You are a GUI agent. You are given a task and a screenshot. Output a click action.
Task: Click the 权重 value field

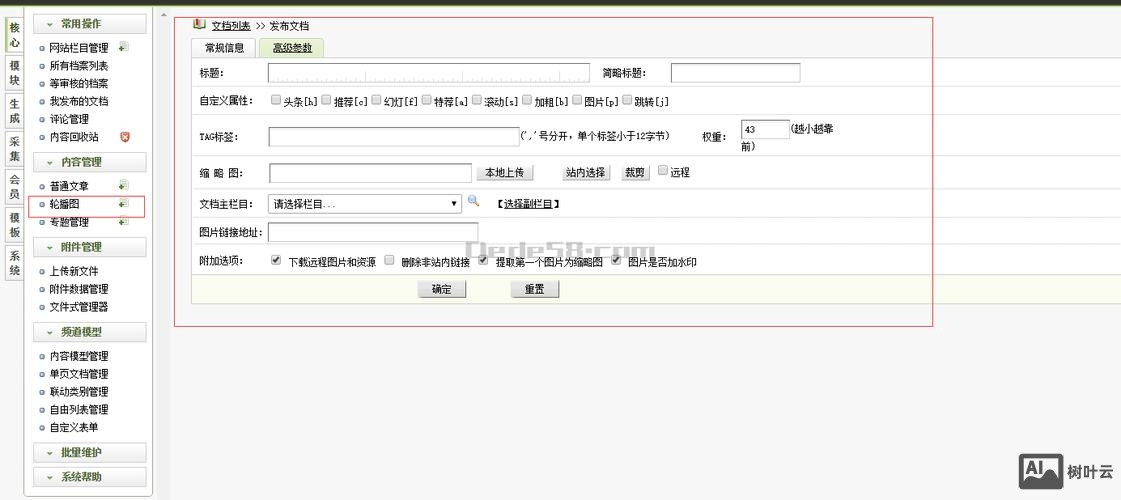[x=765, y=129]
